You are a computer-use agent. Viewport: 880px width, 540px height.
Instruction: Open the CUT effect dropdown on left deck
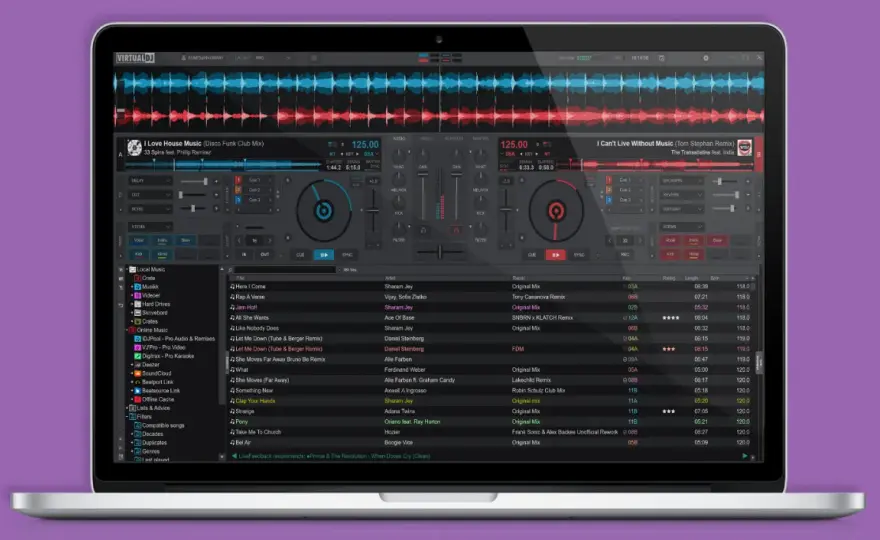click(x=150, y=195)
